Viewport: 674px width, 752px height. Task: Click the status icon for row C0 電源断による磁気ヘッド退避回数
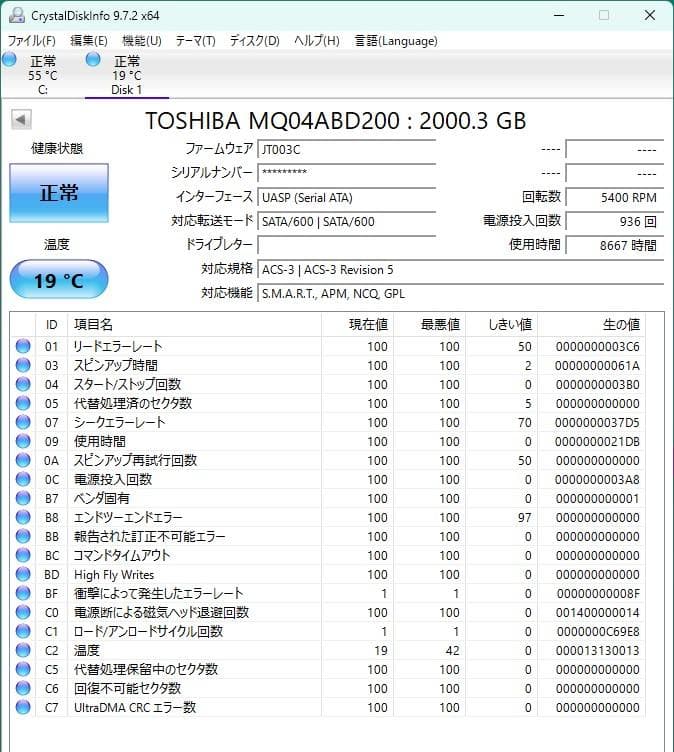pos(23,612)
